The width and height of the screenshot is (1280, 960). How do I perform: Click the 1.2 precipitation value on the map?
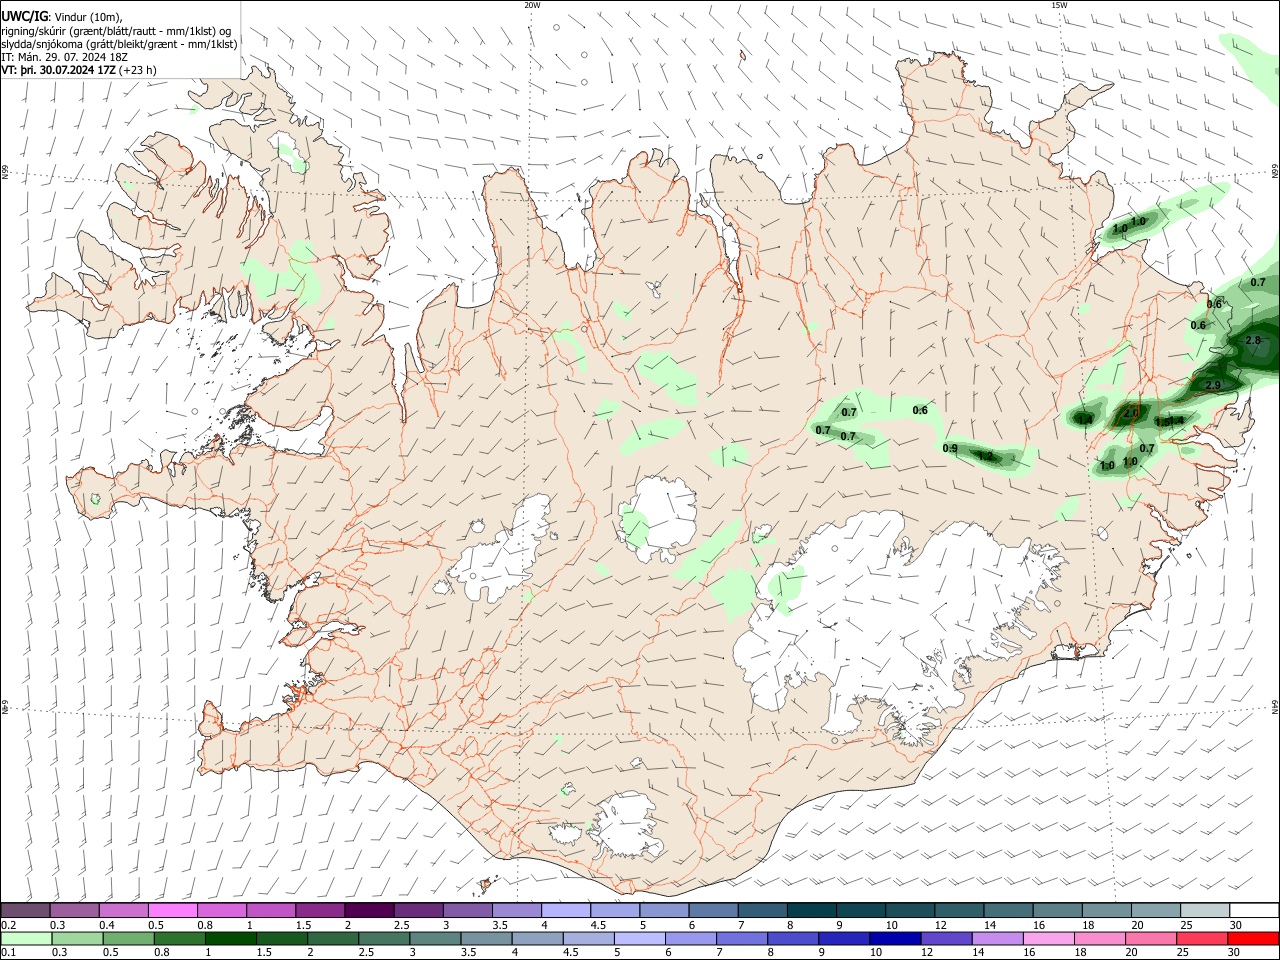[984, 456]
